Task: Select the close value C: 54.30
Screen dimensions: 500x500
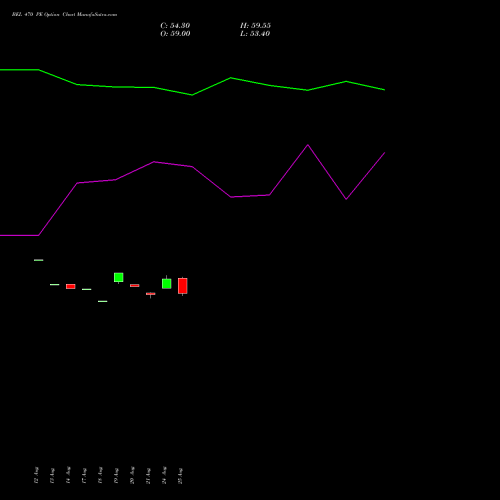Action: [x=175, y=26]
